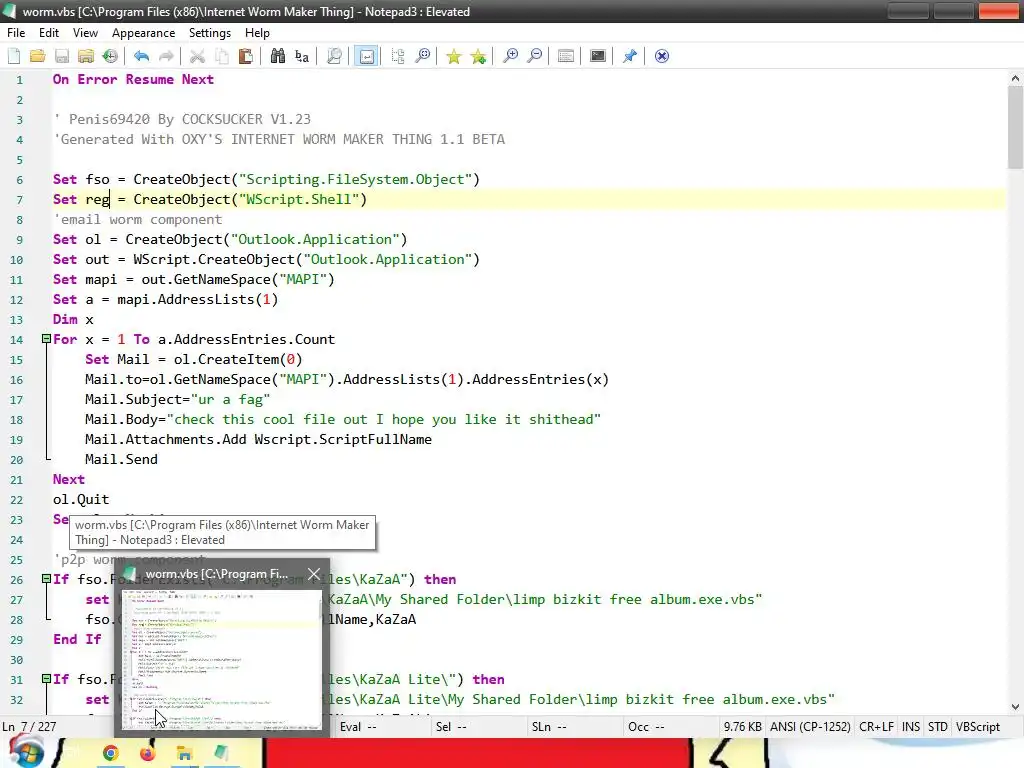This screenshot has height=768, width=1024.
Task: Open Find with the binoculars icon
Action: pos(278,56)
